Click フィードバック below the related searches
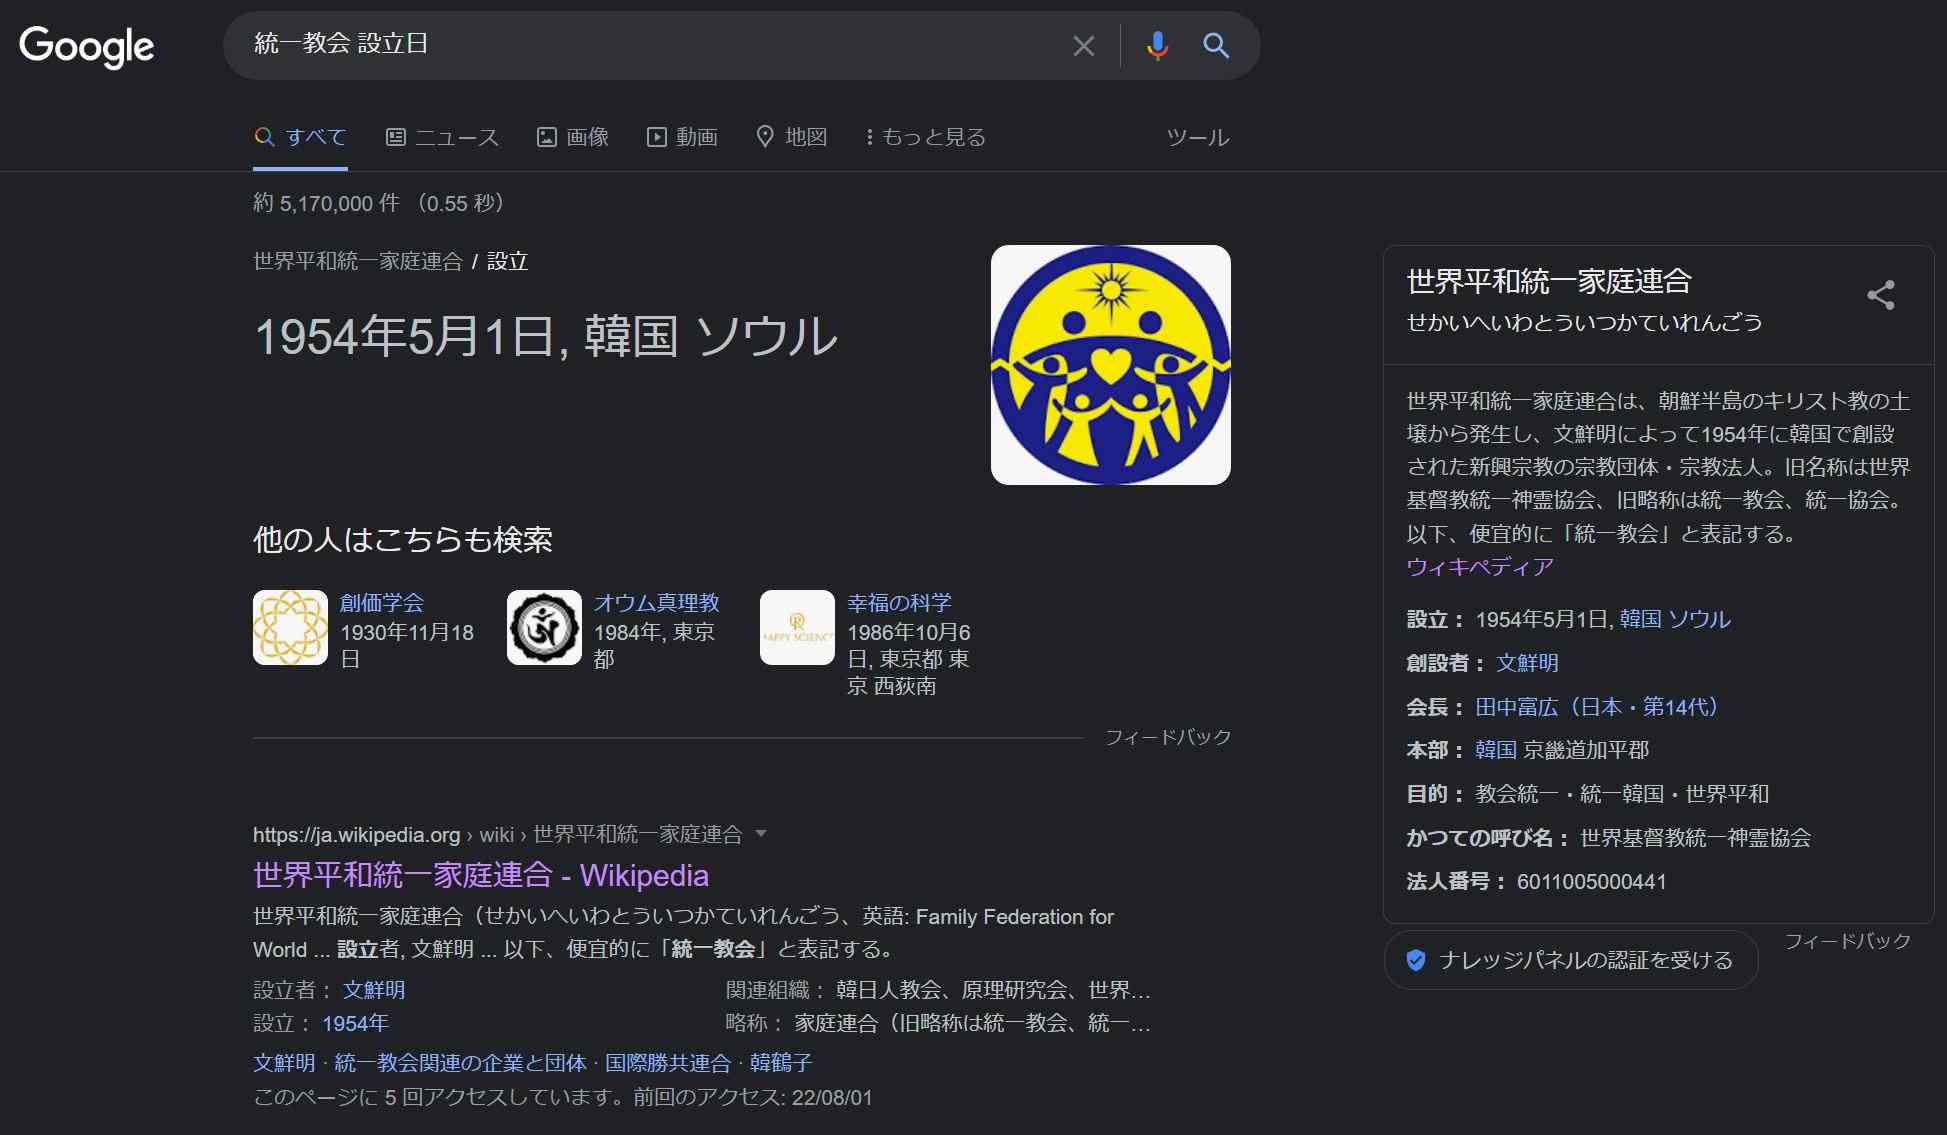 pyautogui.click(x=1168, y=737)
